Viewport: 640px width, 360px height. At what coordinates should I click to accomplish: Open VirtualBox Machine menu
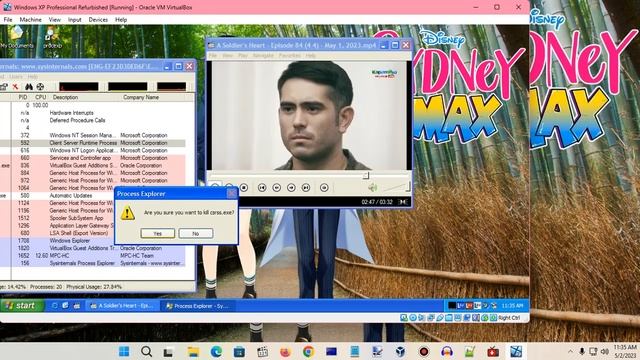coord(31,20)
